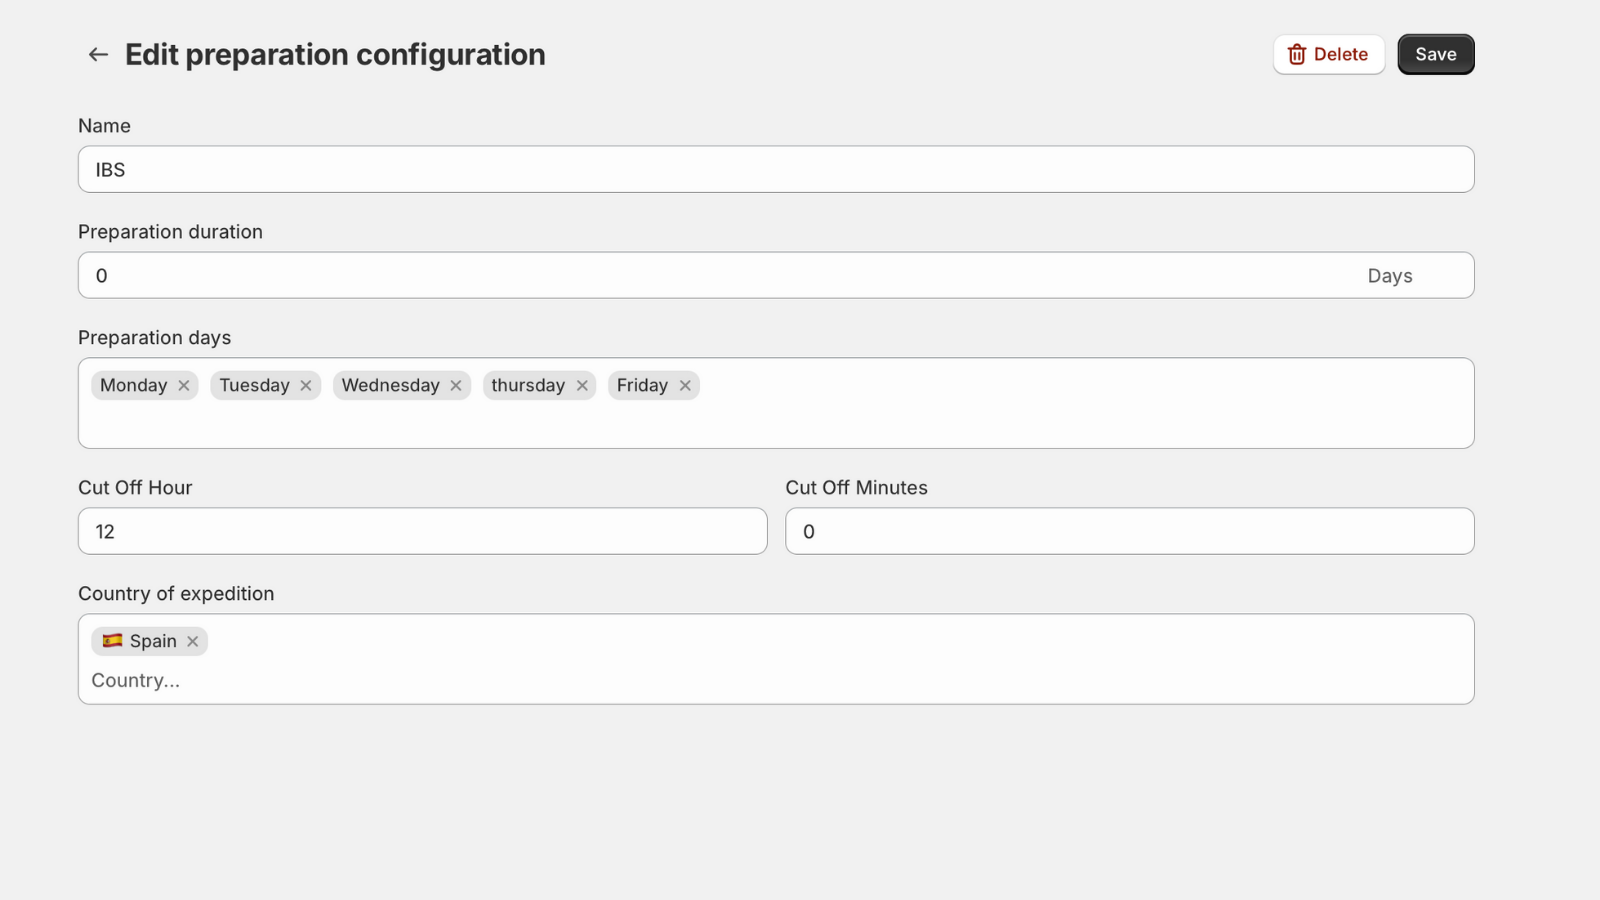Click the Edit preparation configuration heading

pos(335,55)
